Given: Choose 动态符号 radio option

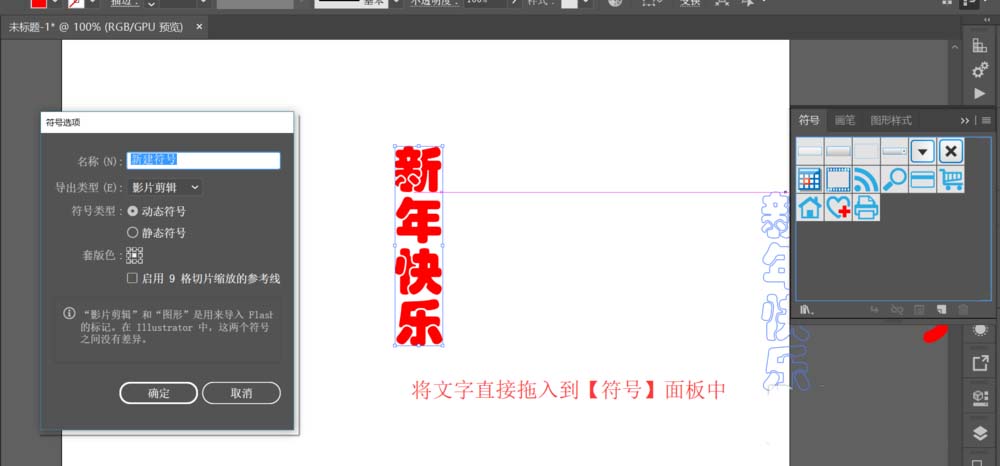Looking at the screenshot, I should tap(133, 210).
